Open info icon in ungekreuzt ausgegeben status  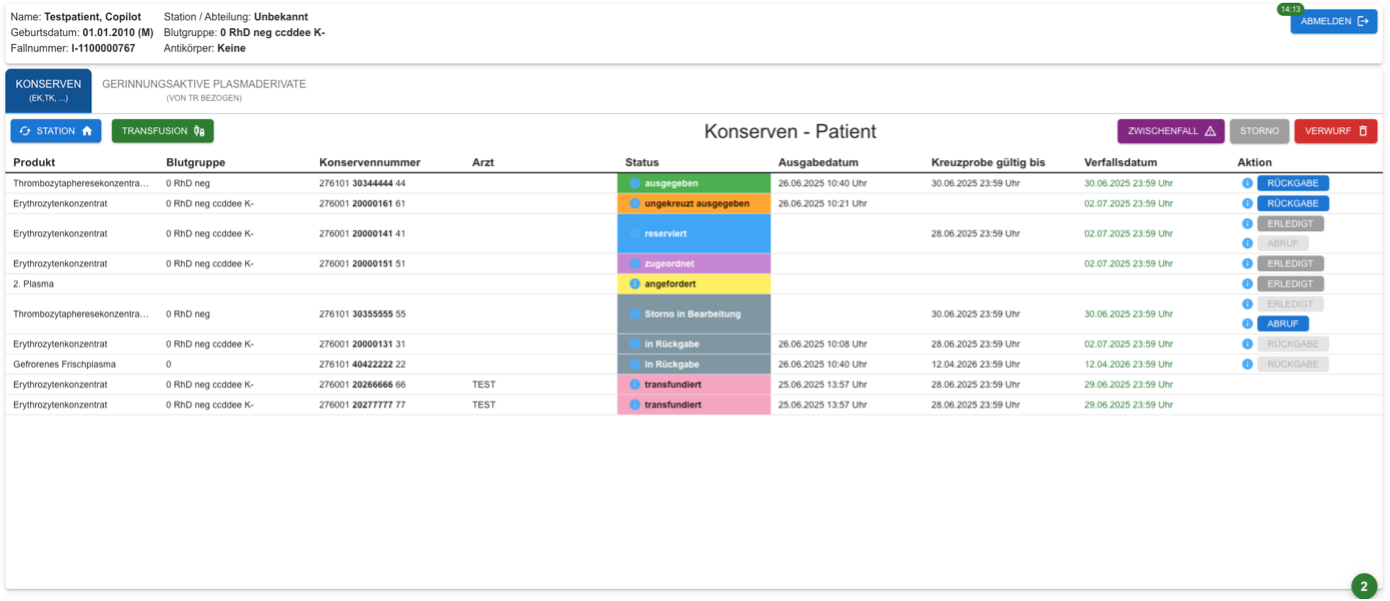point(635,204)
